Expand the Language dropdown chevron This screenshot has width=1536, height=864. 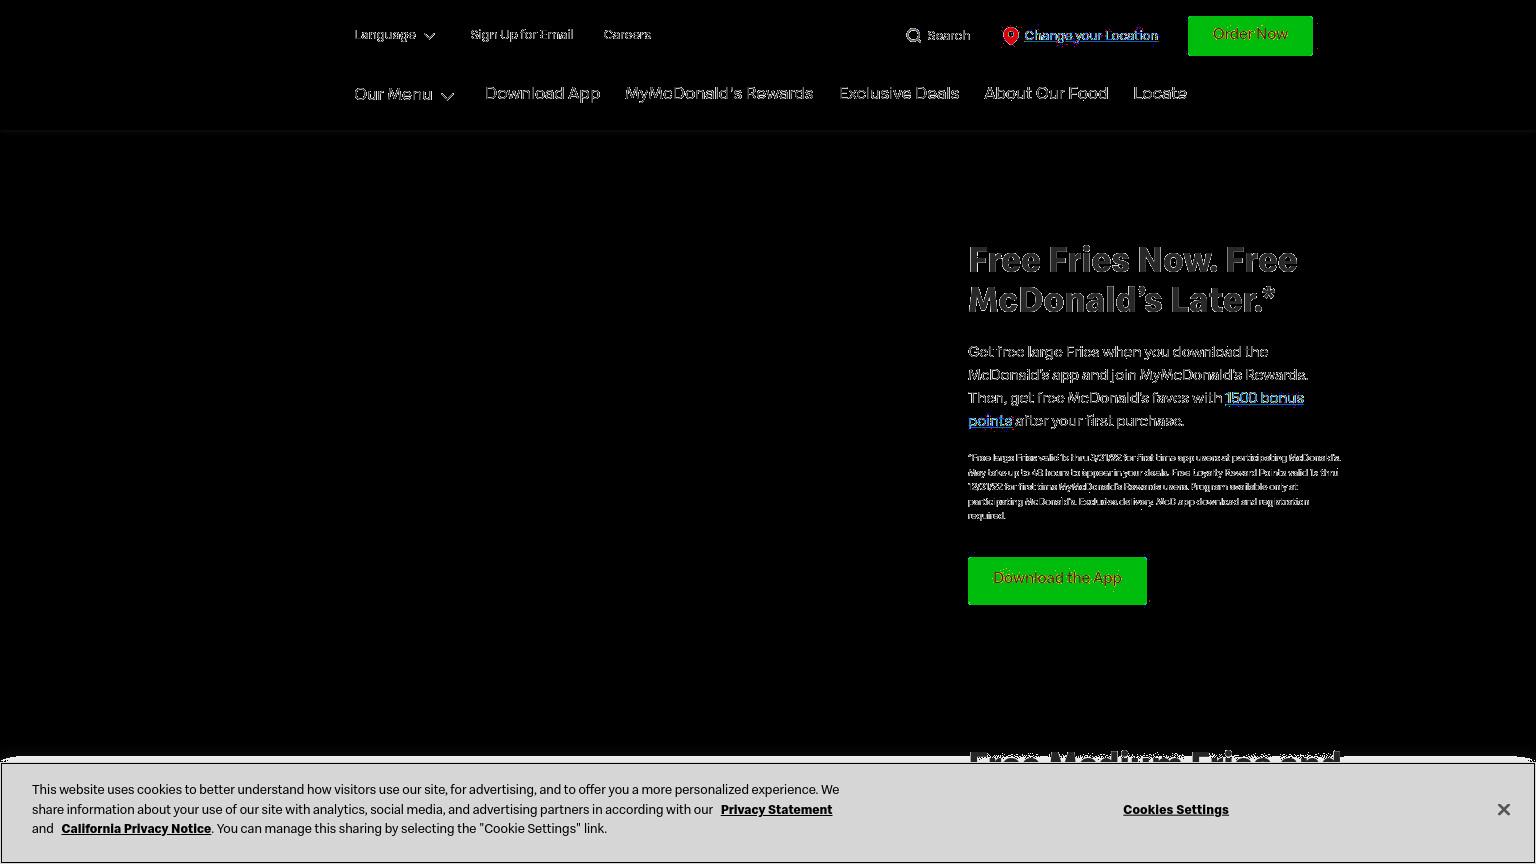pos(430,36)
